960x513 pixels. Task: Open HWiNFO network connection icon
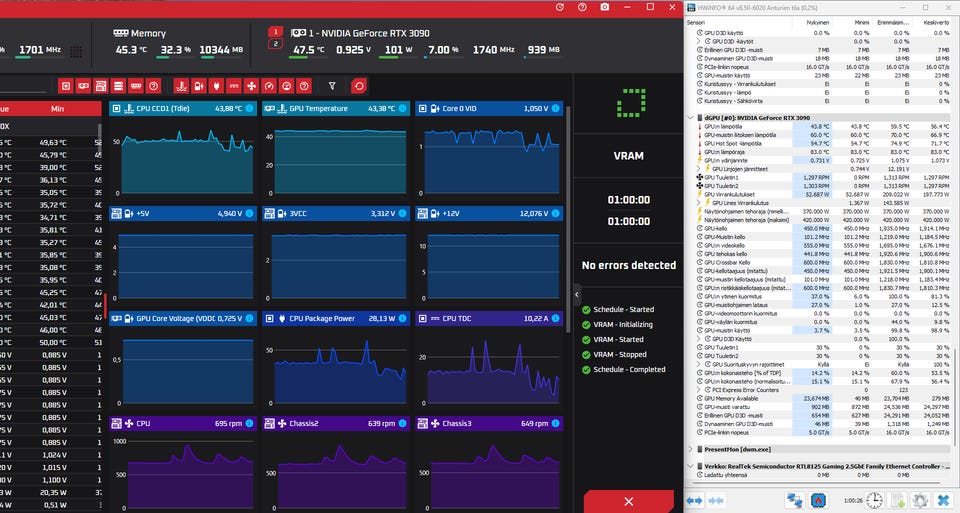[794, 500]
